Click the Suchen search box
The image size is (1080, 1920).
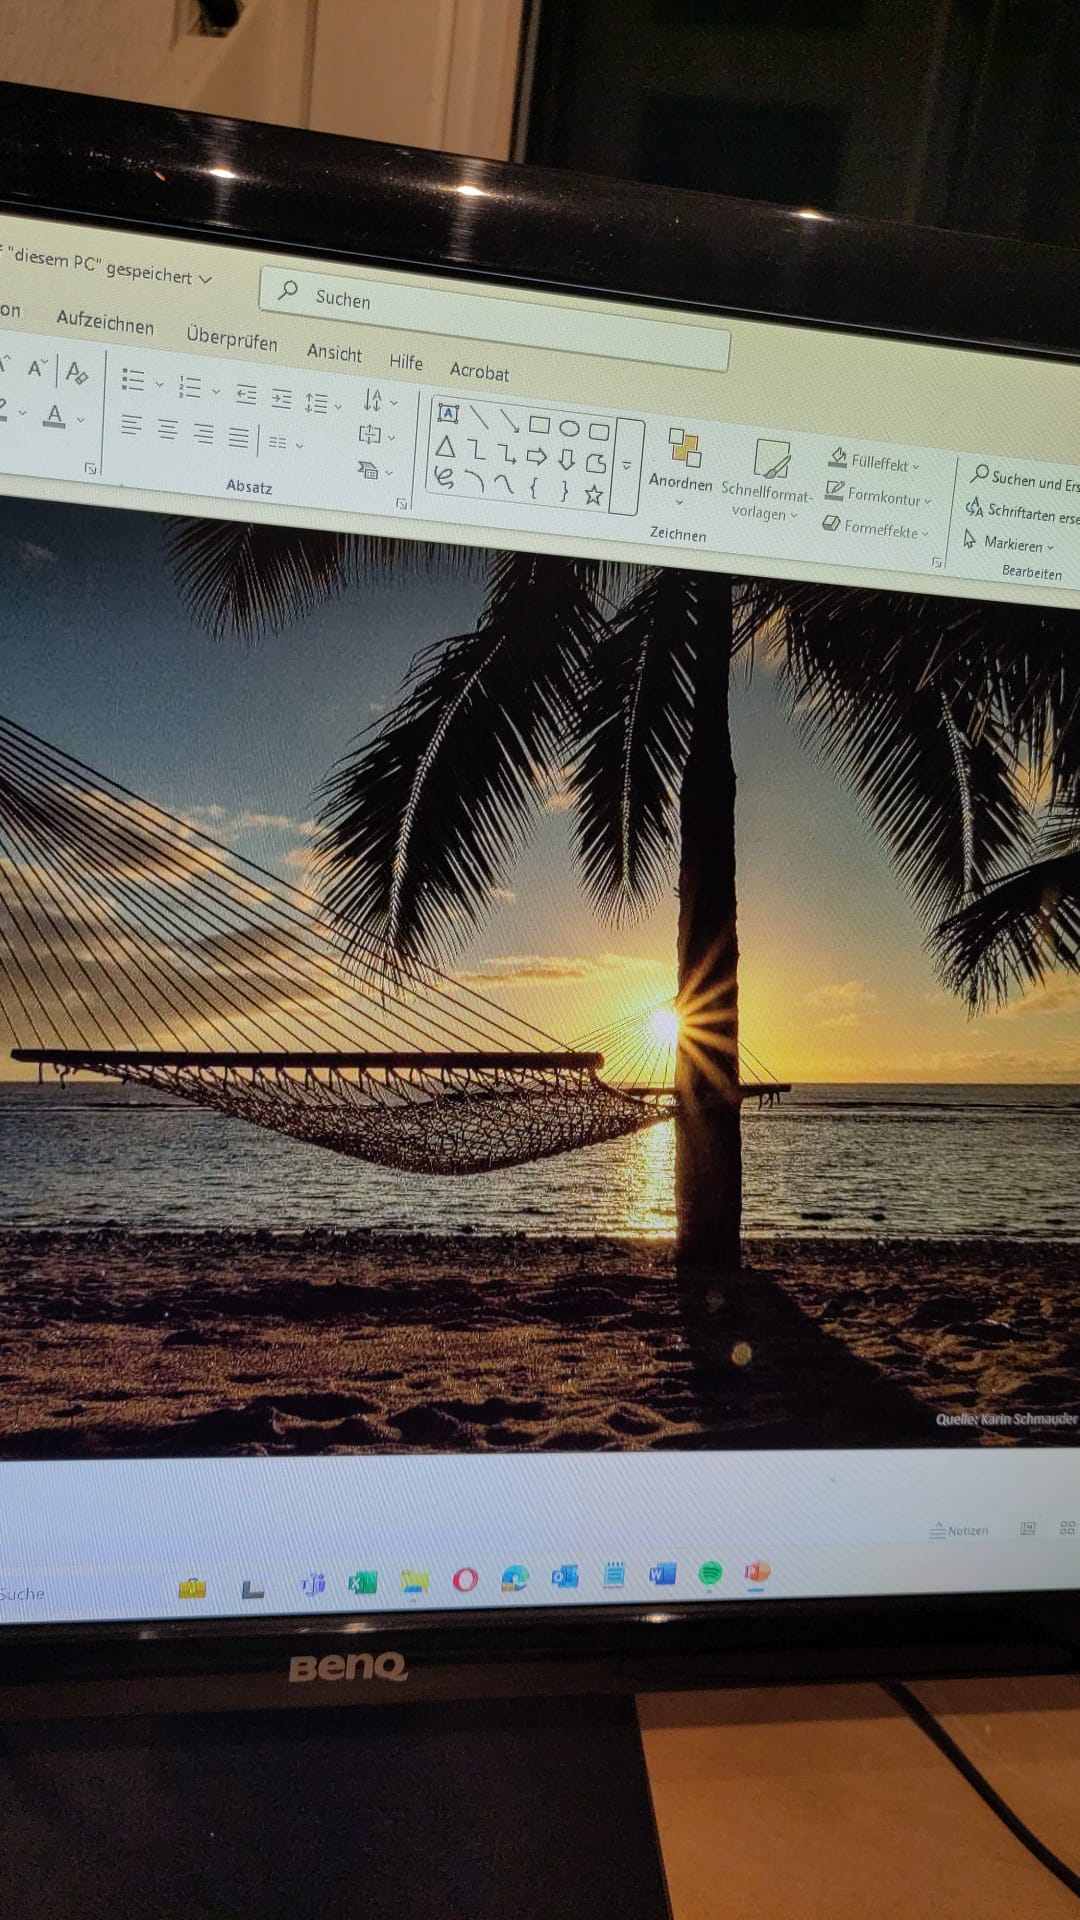494,319
